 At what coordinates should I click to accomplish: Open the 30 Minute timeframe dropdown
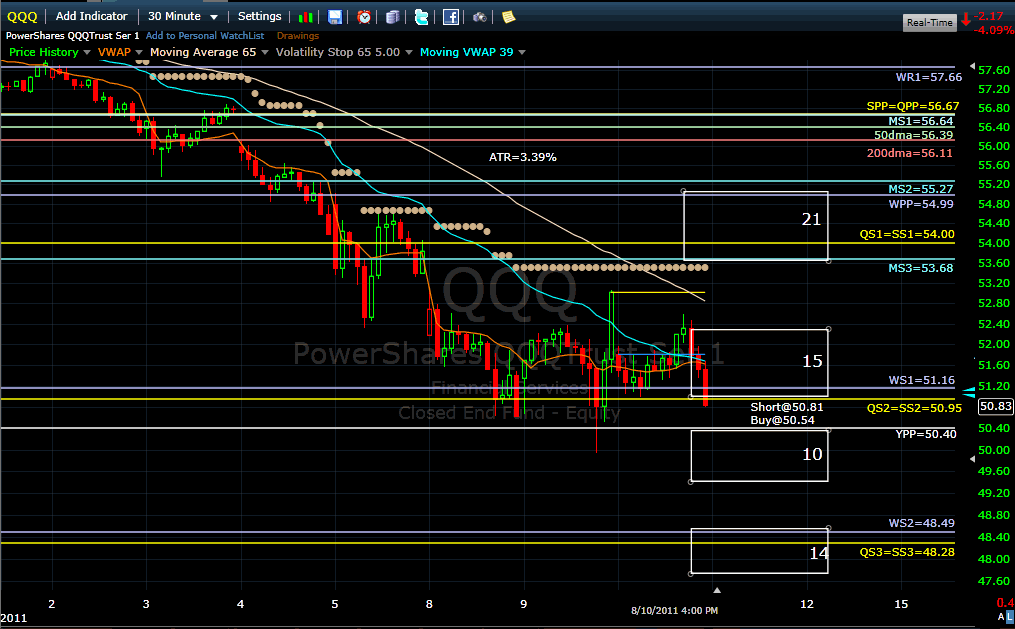click(x=183, y=16)
